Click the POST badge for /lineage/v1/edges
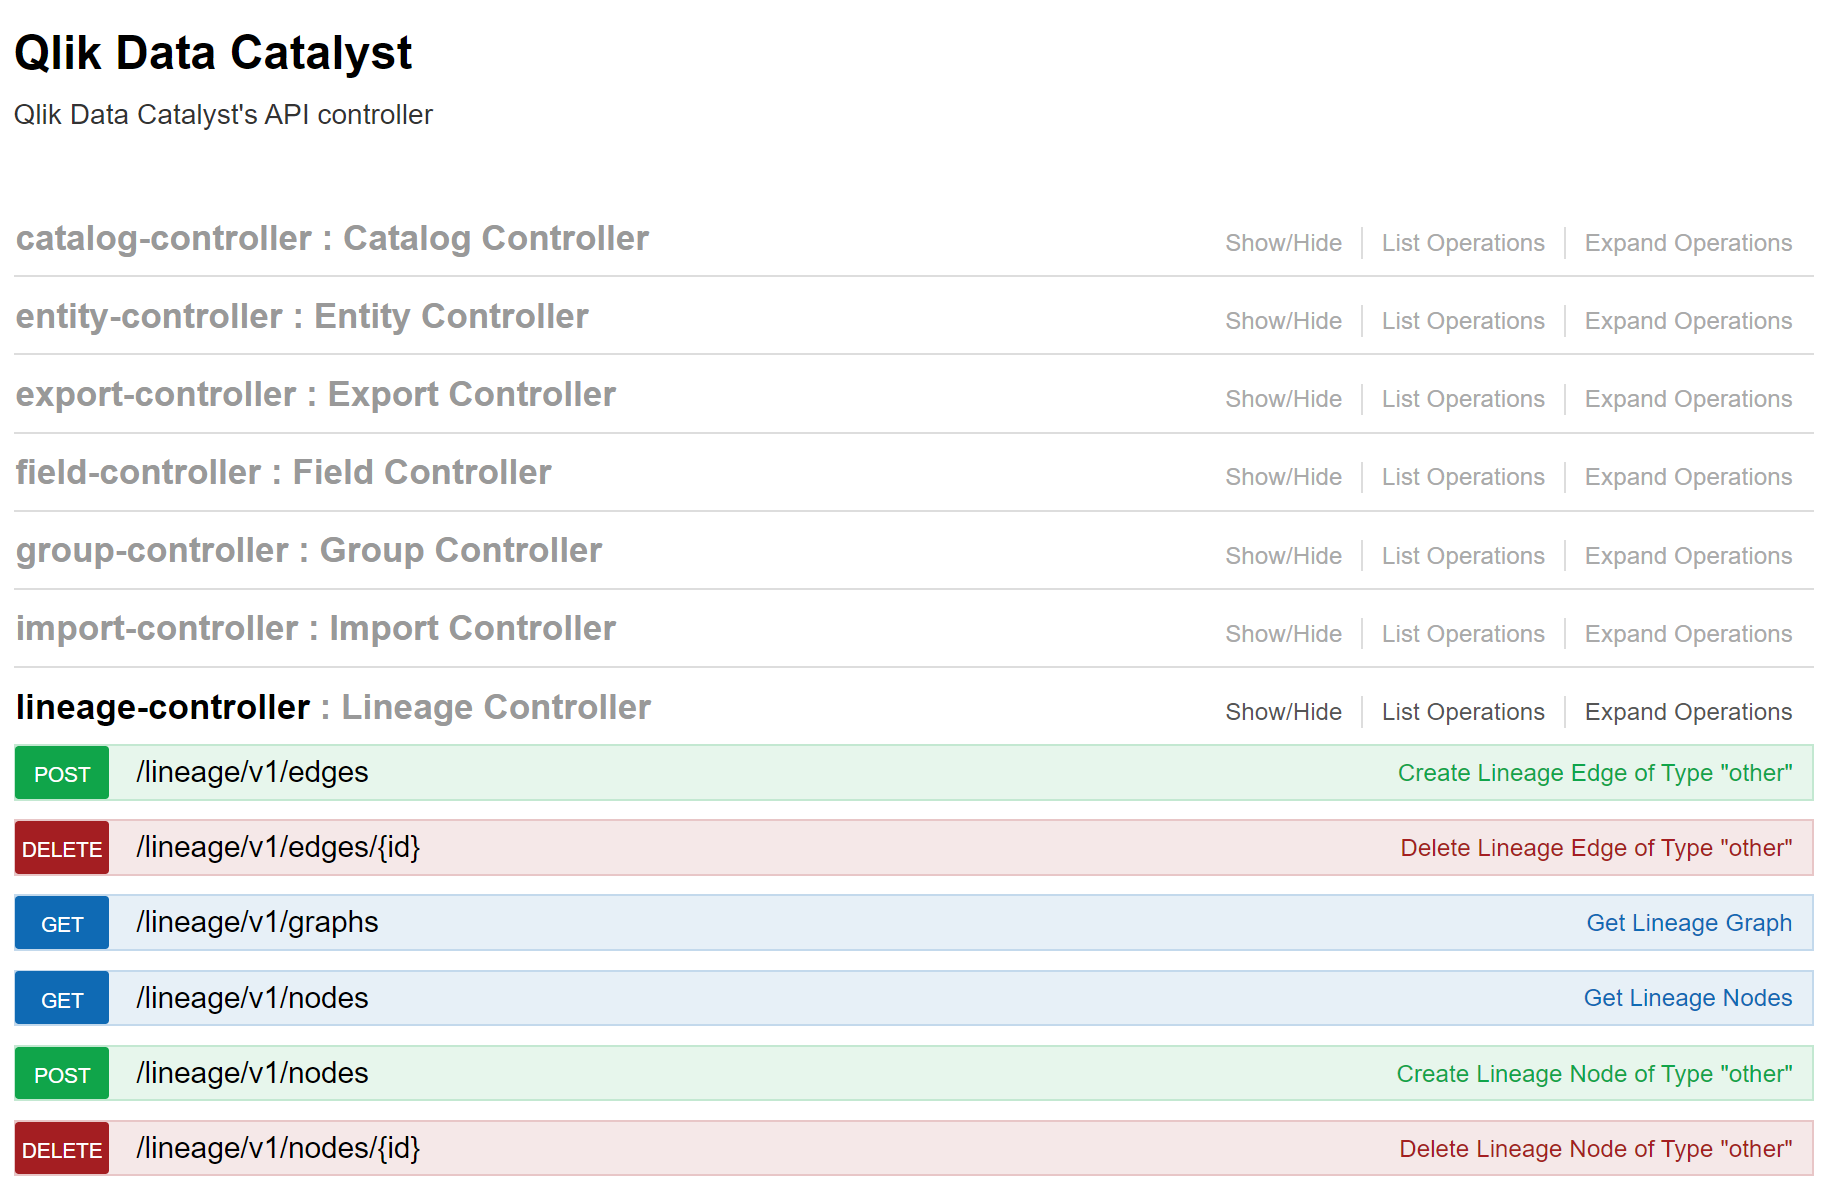Screen dimensions: 1827x1186 [x=61, y=772]
